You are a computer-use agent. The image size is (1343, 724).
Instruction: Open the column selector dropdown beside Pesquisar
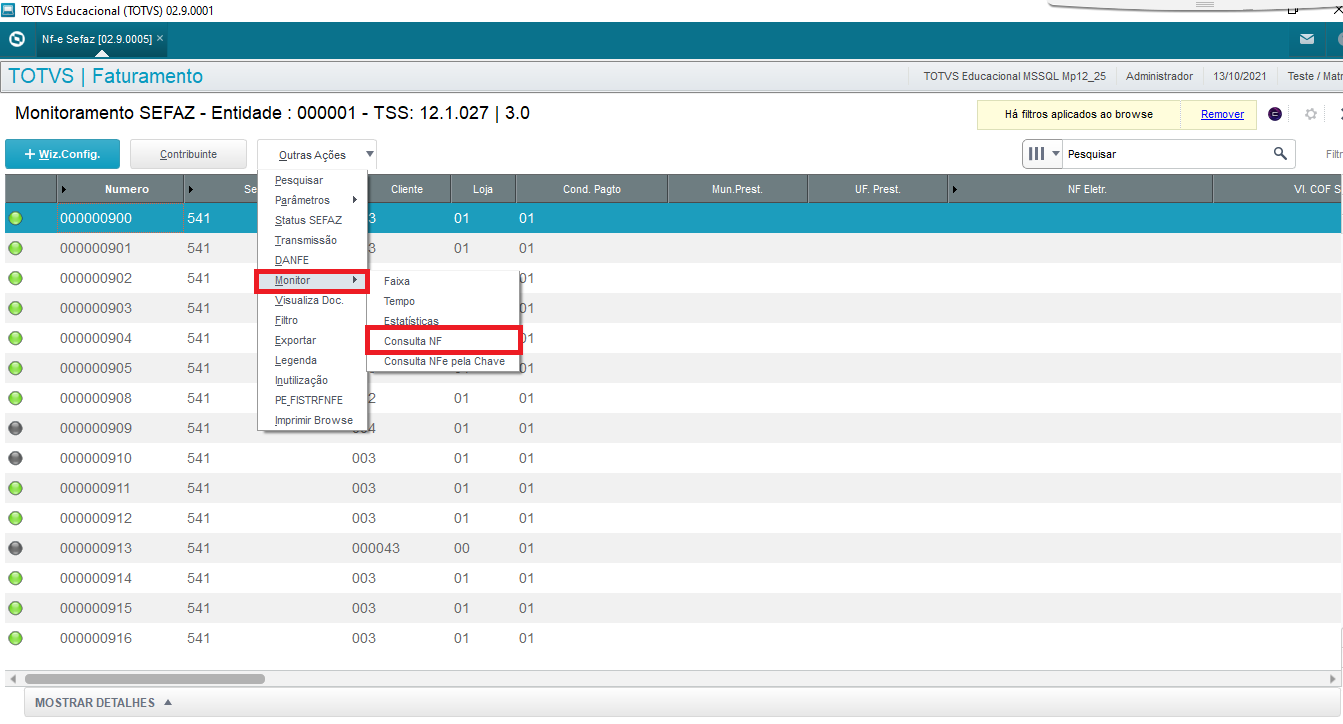pyautogui.click(x=1042, y=154)
